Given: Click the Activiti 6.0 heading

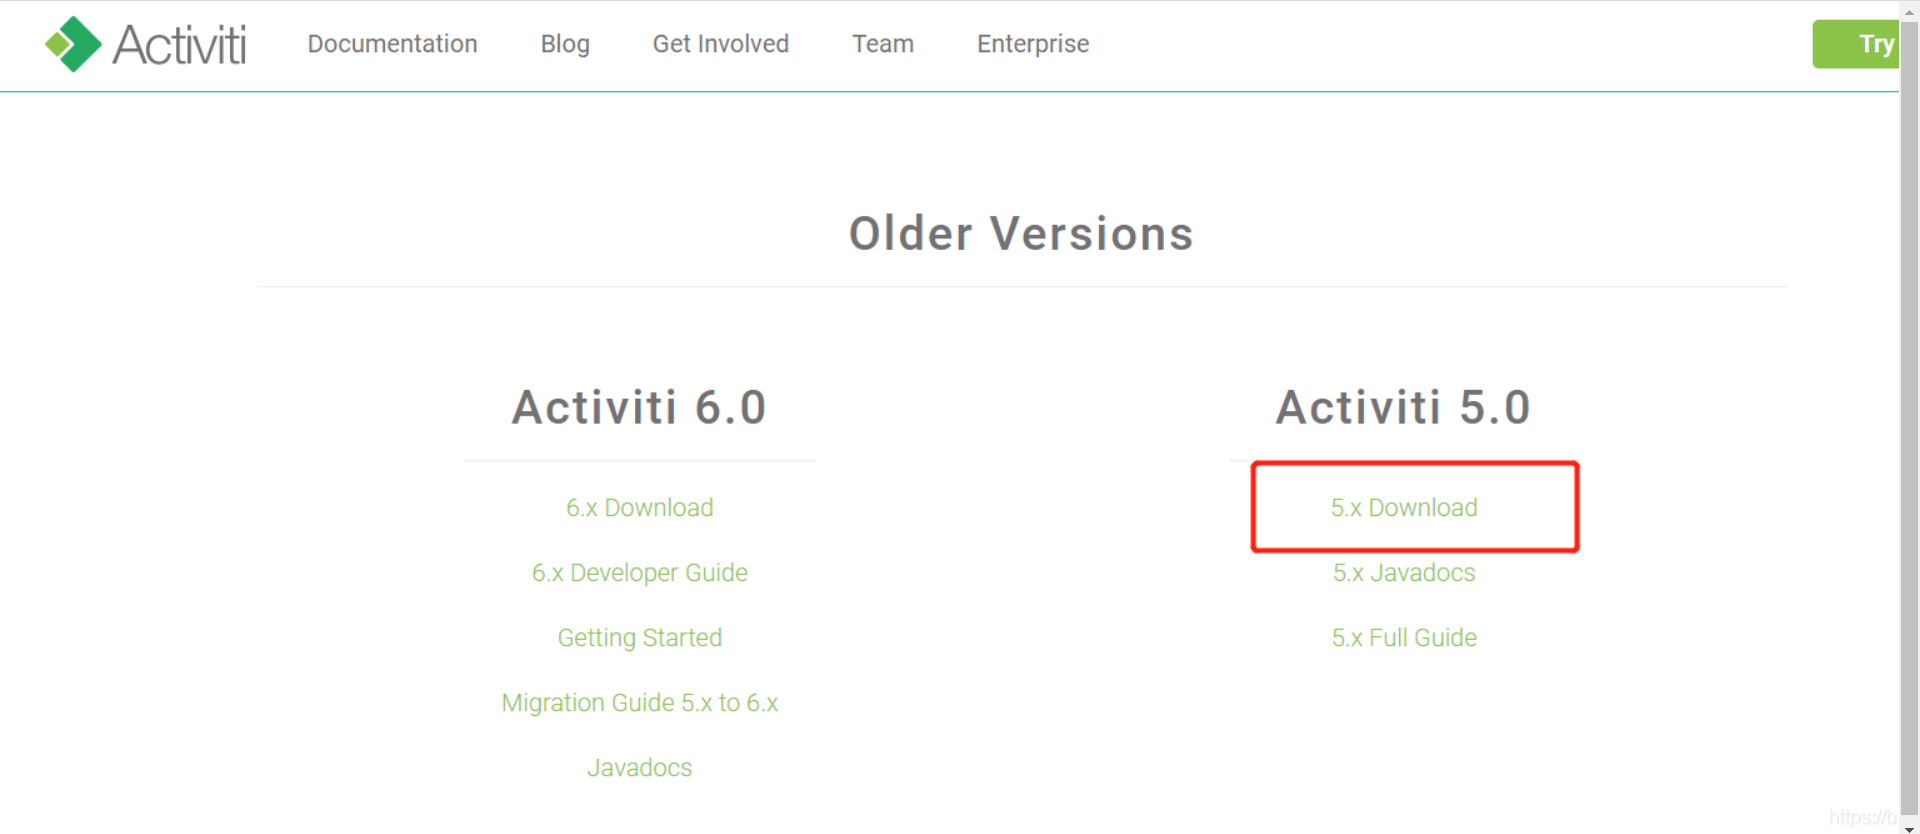Looking at the screenshot, I should point(640,407).
